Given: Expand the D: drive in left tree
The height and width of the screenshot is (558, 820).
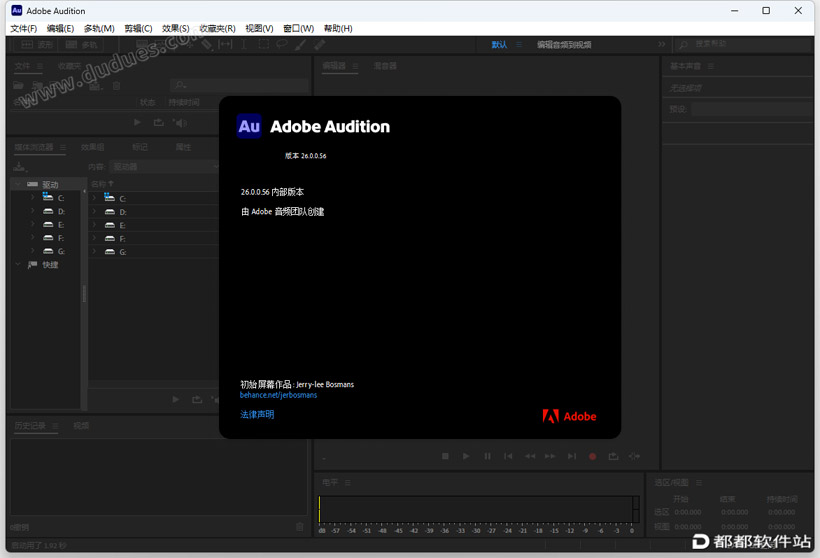Looking at the screenshot, I should (32, 211).
